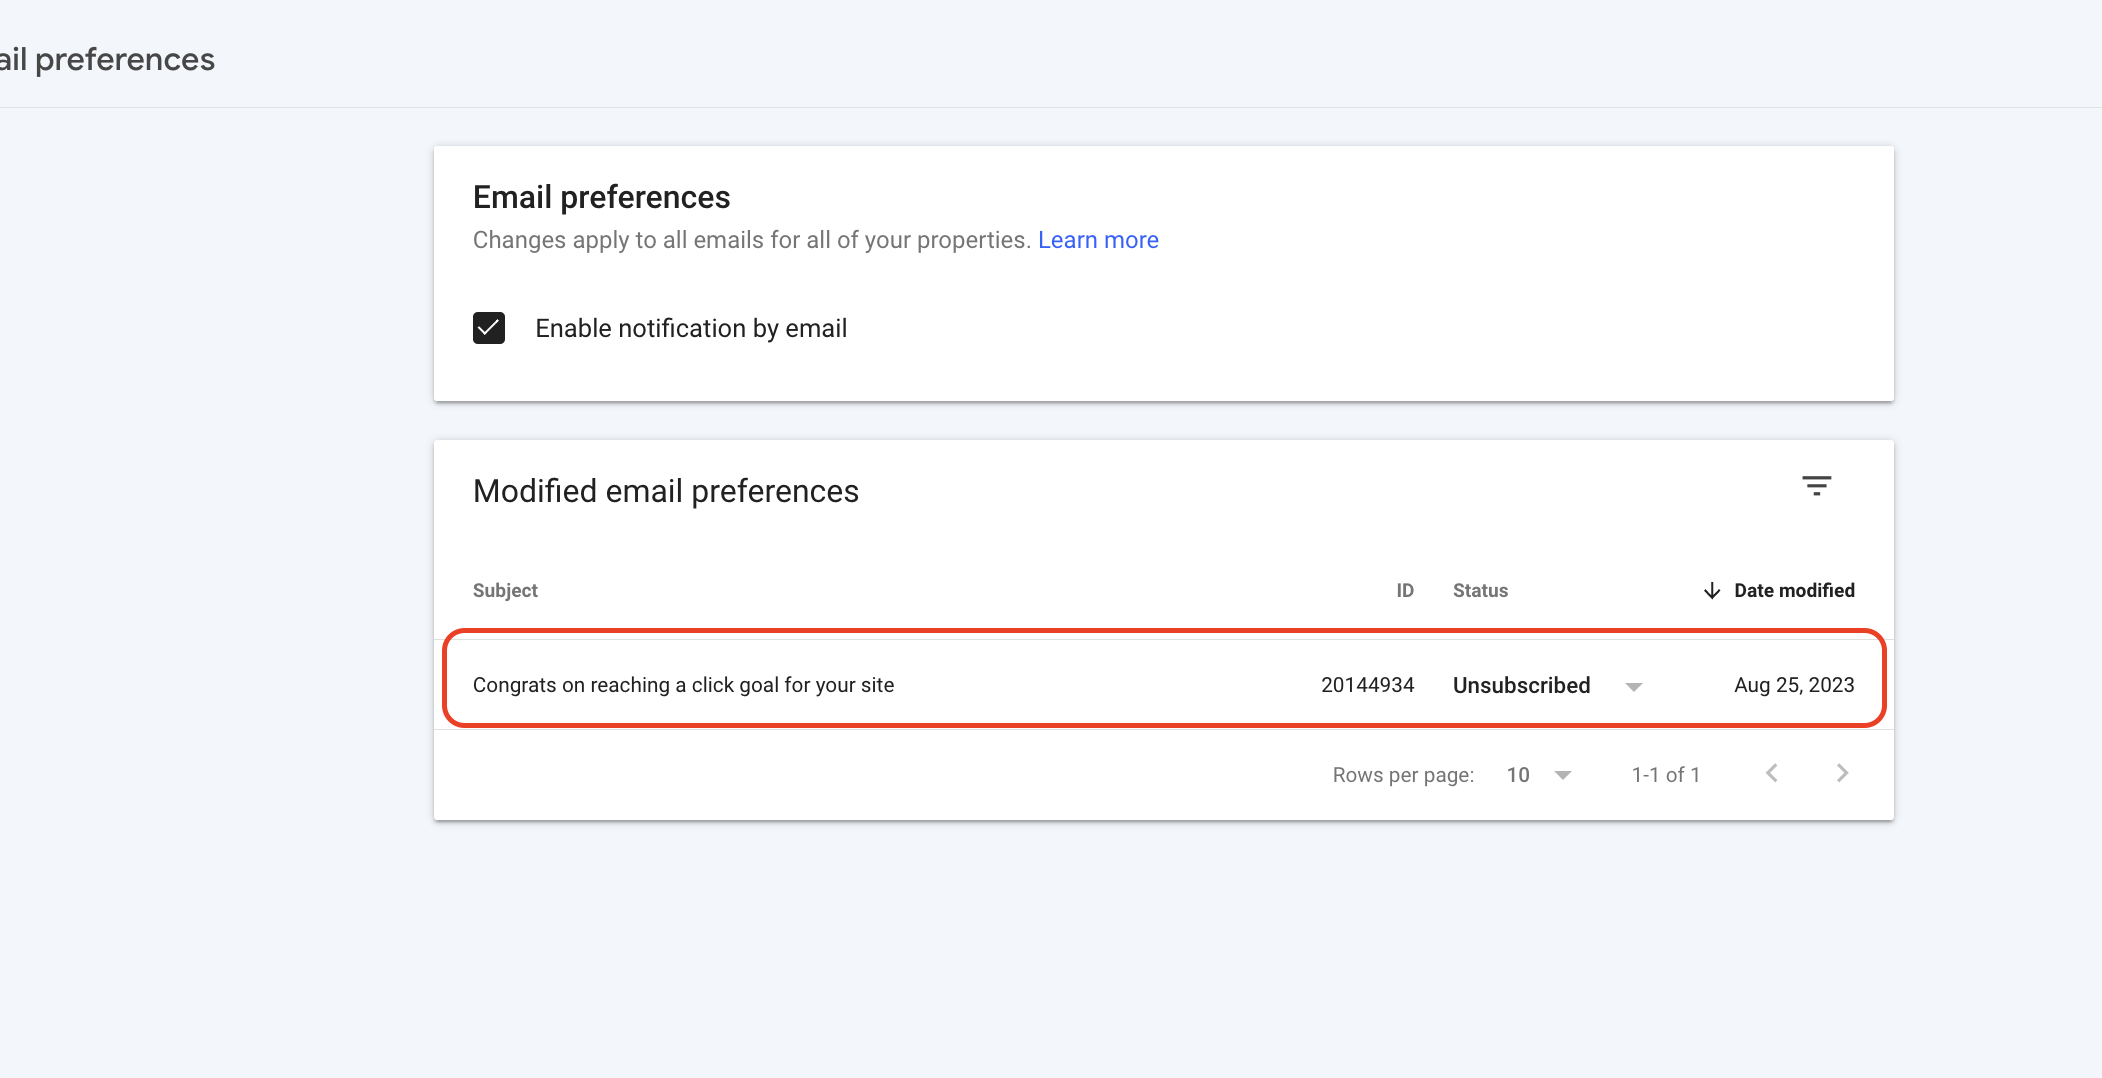Click the 'Modified email preferences' heading

click(x=665, y=491)
